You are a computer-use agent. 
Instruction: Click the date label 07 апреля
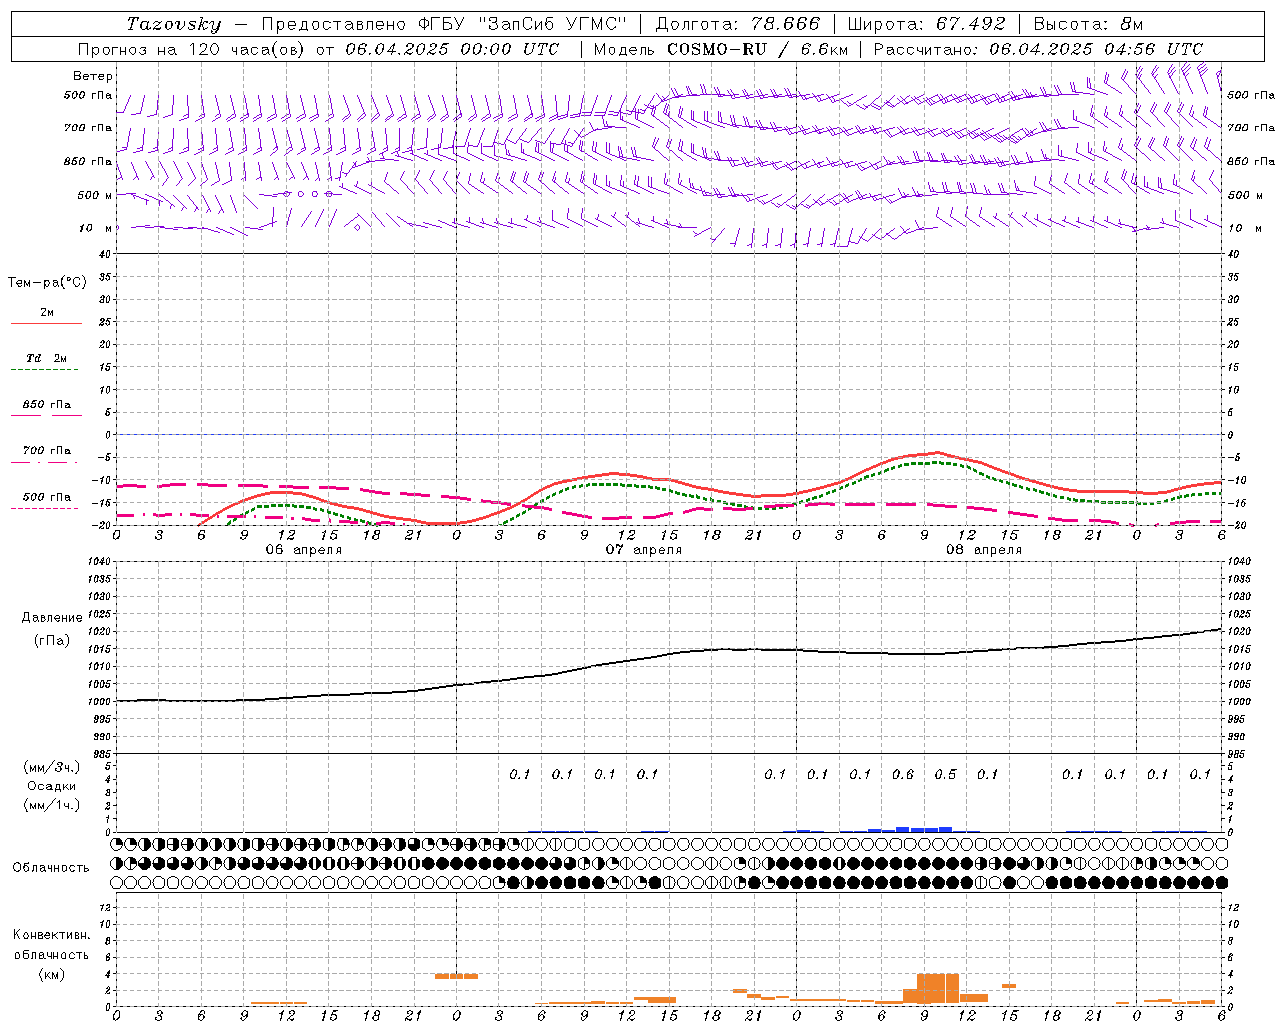(x=643, y=550)
